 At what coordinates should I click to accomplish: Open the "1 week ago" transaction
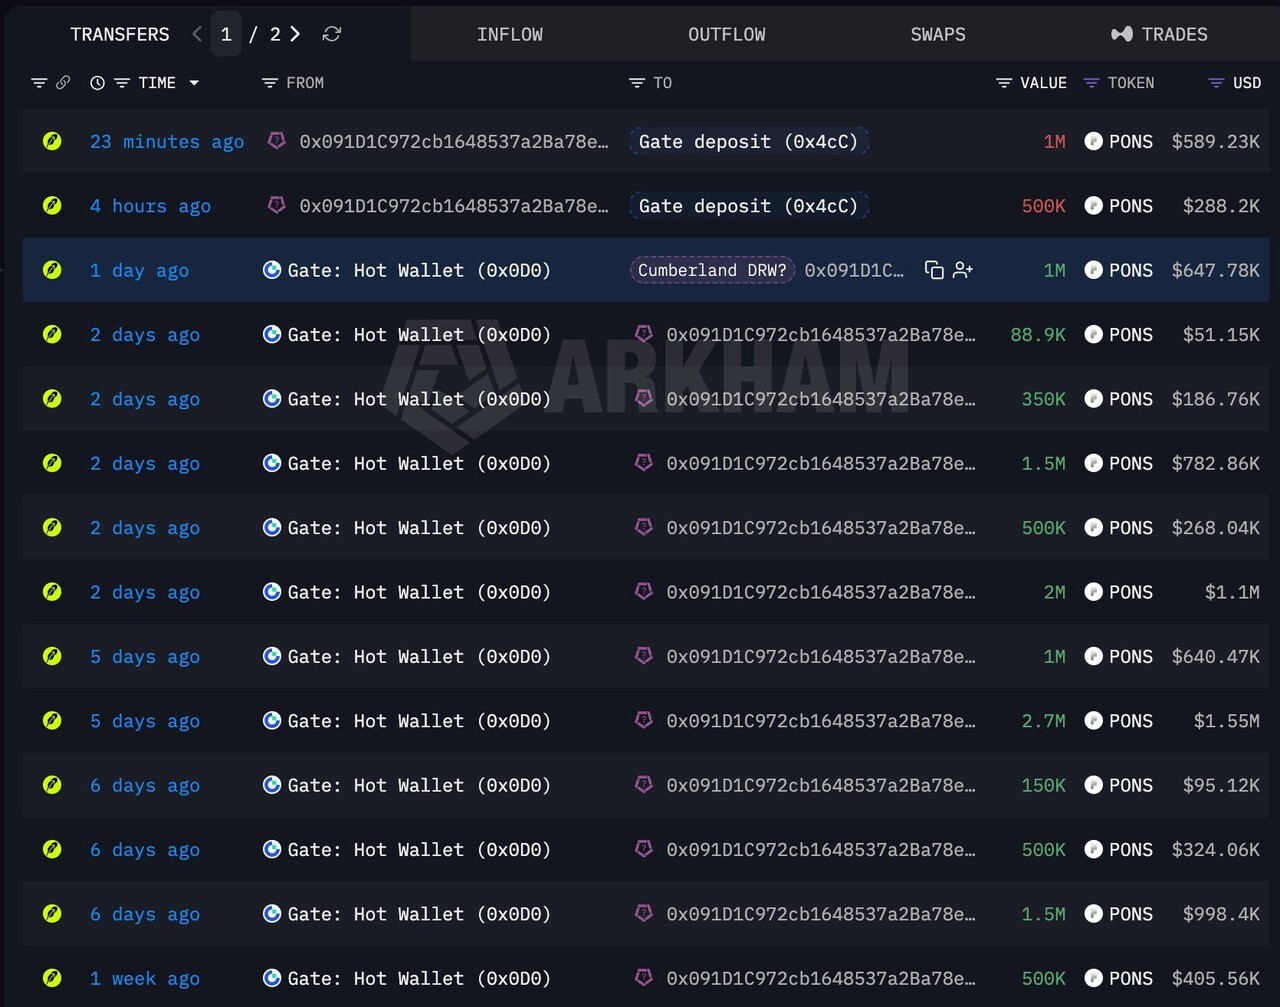(x=145, y=979)
